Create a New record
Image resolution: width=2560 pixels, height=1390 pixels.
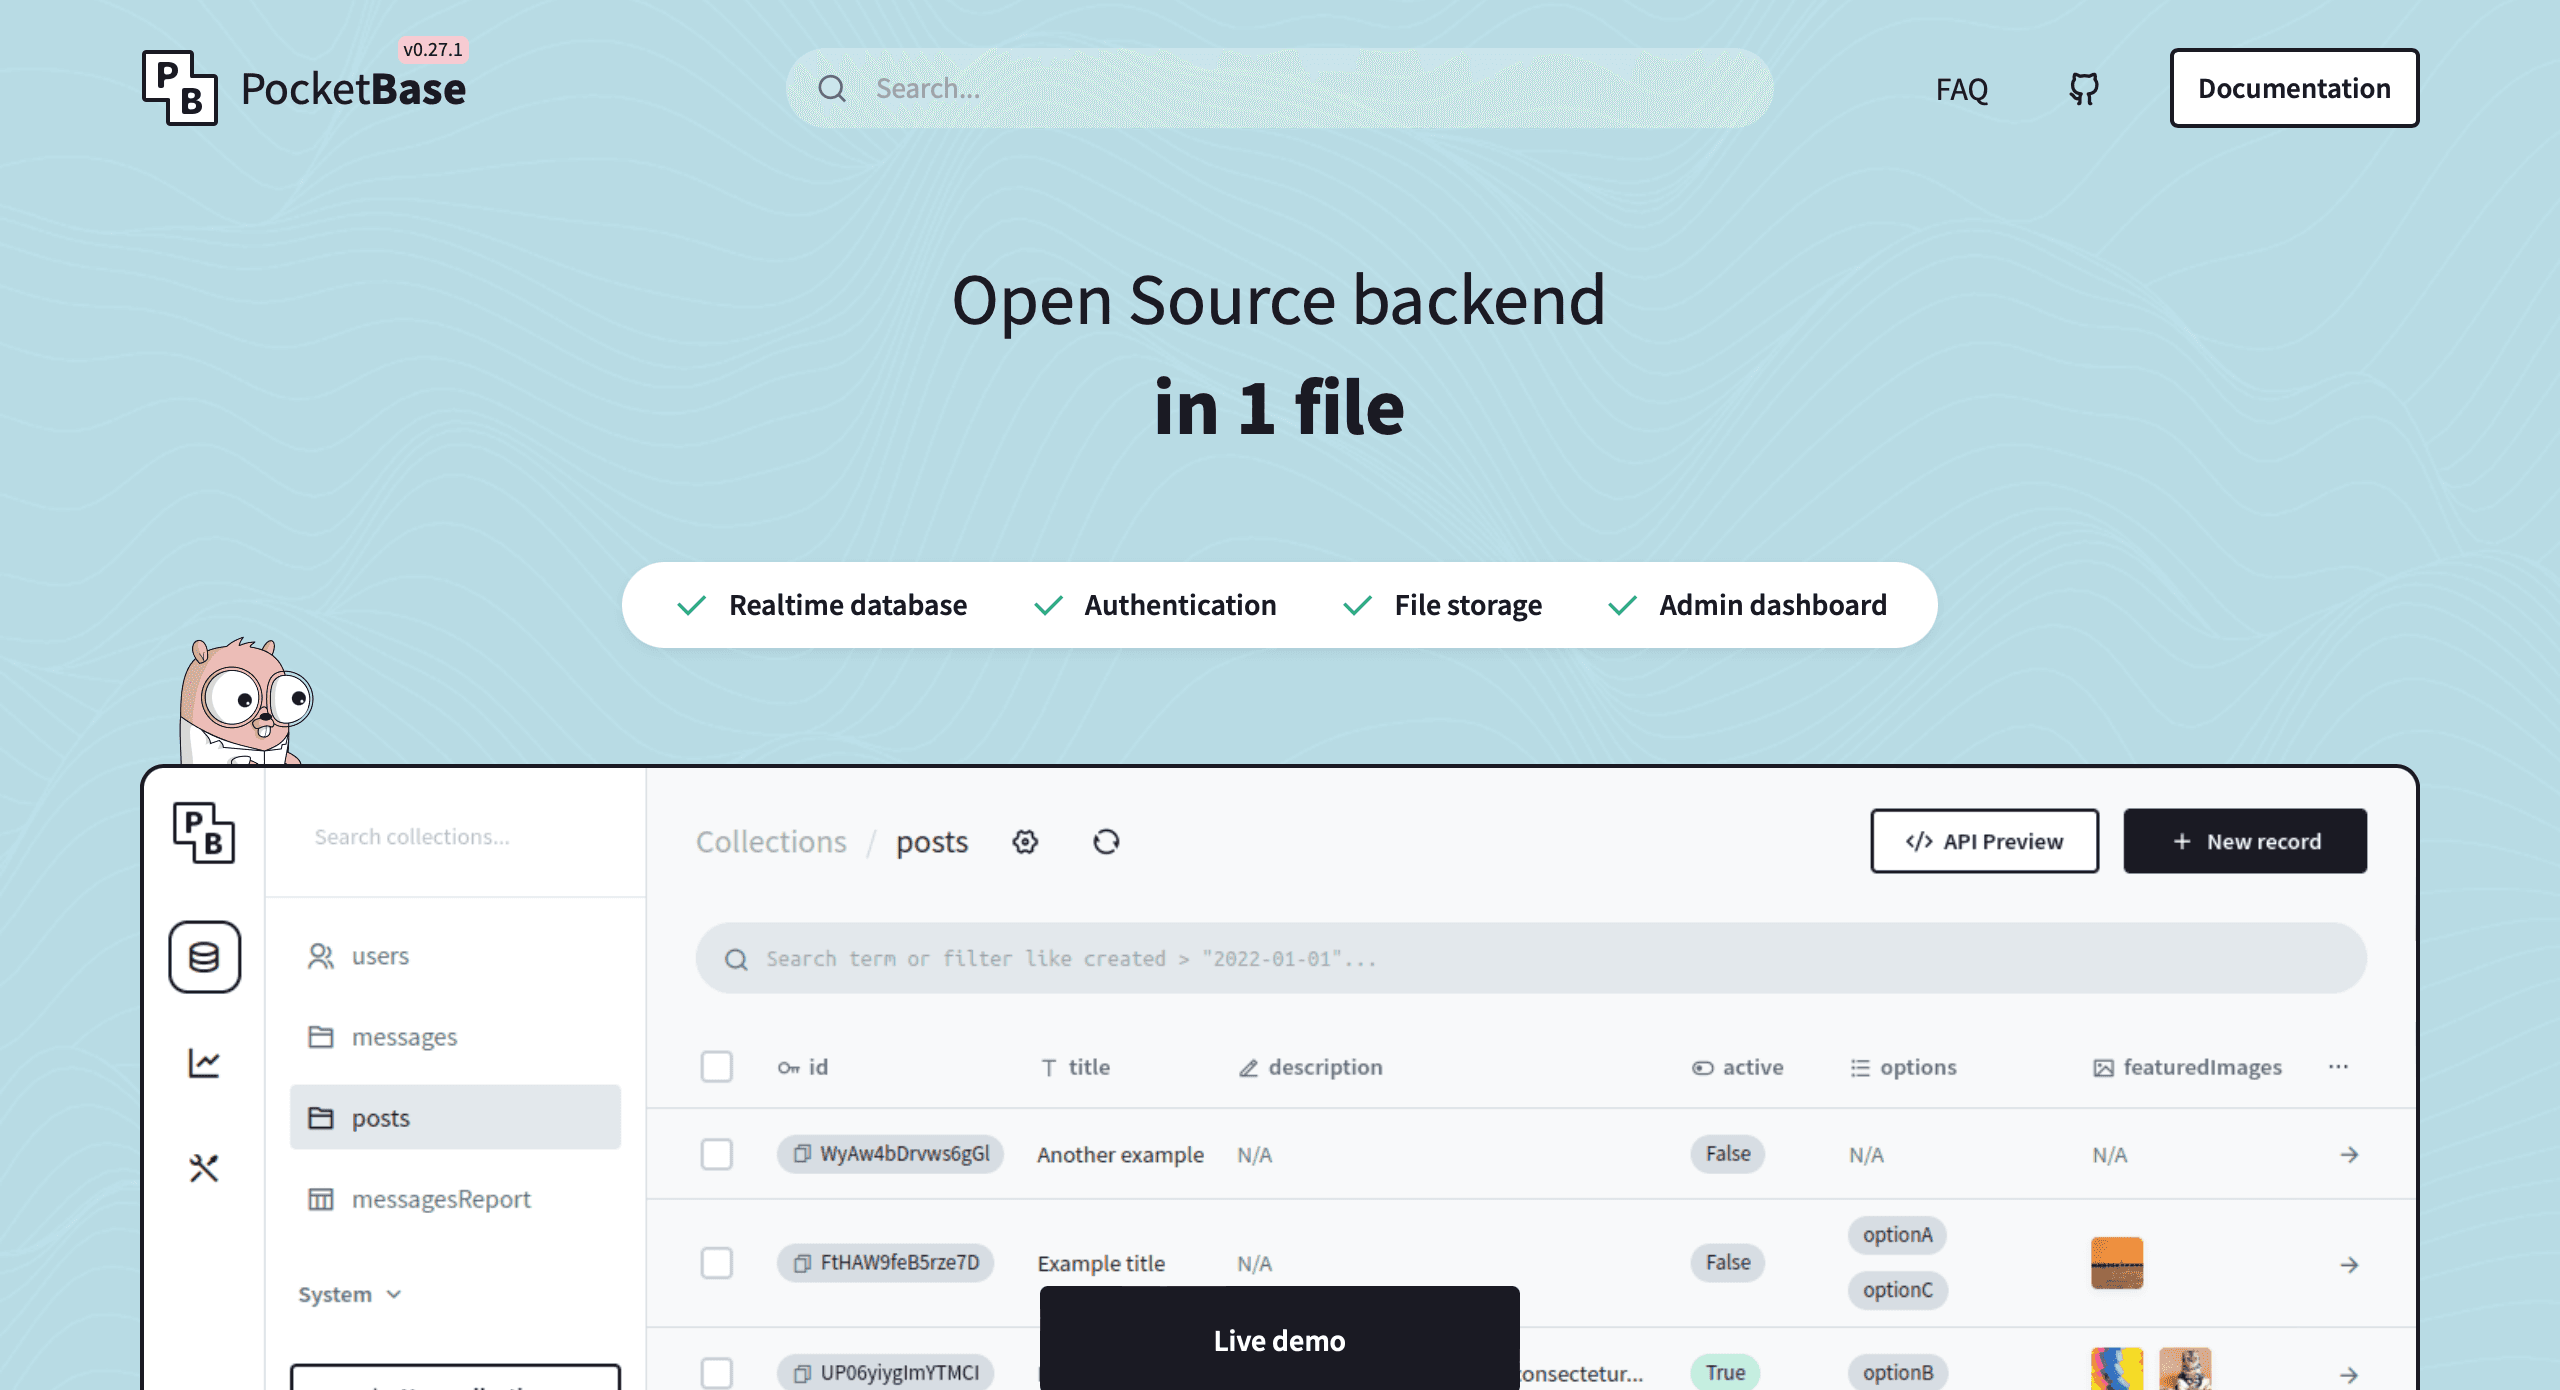point(2245,841)
